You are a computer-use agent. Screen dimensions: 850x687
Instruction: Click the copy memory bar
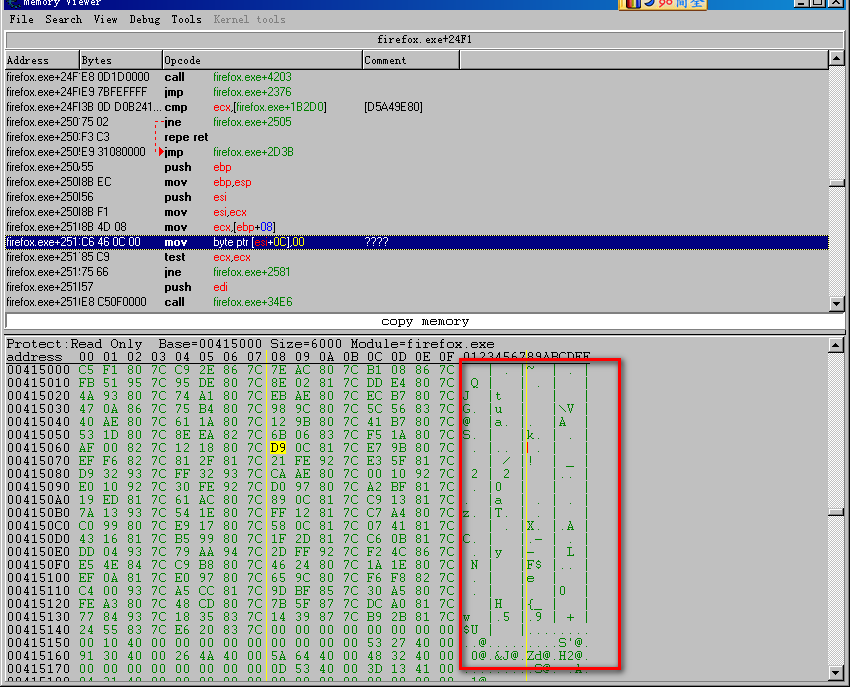424,321
